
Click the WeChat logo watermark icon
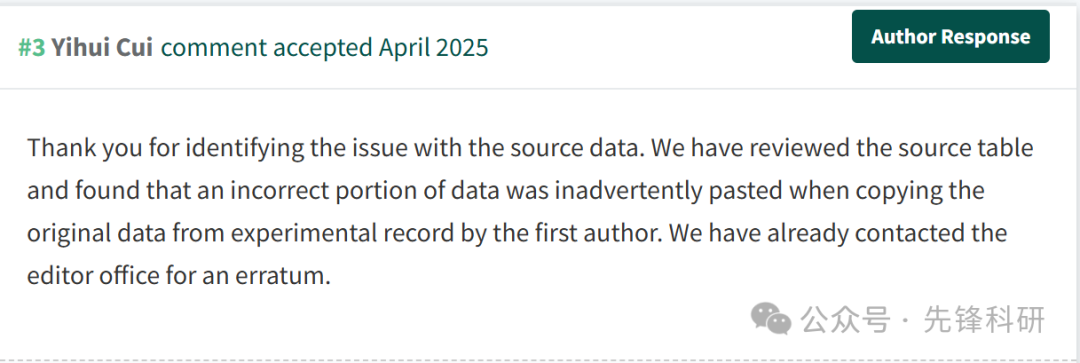(x=771, y=319)
